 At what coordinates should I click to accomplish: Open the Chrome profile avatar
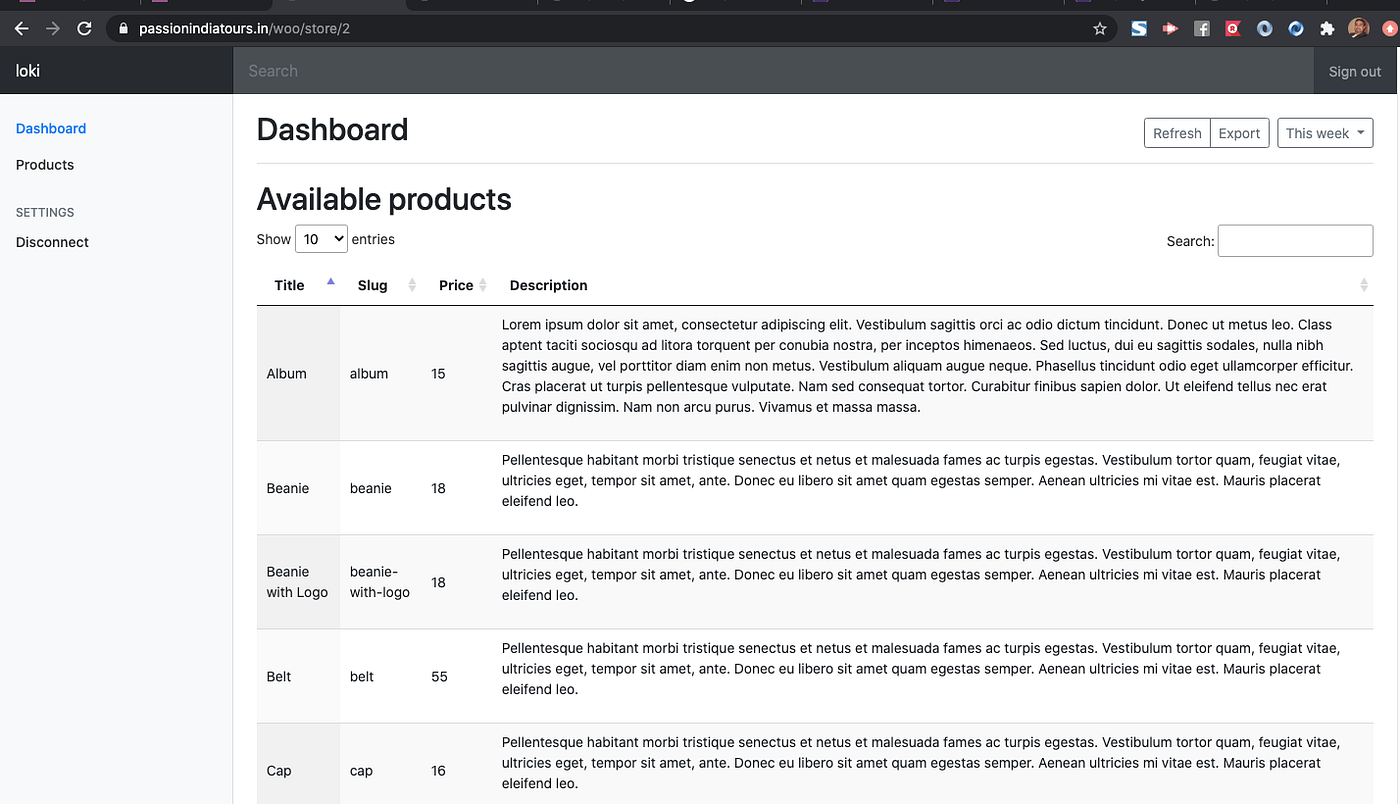pos(1358,29)
